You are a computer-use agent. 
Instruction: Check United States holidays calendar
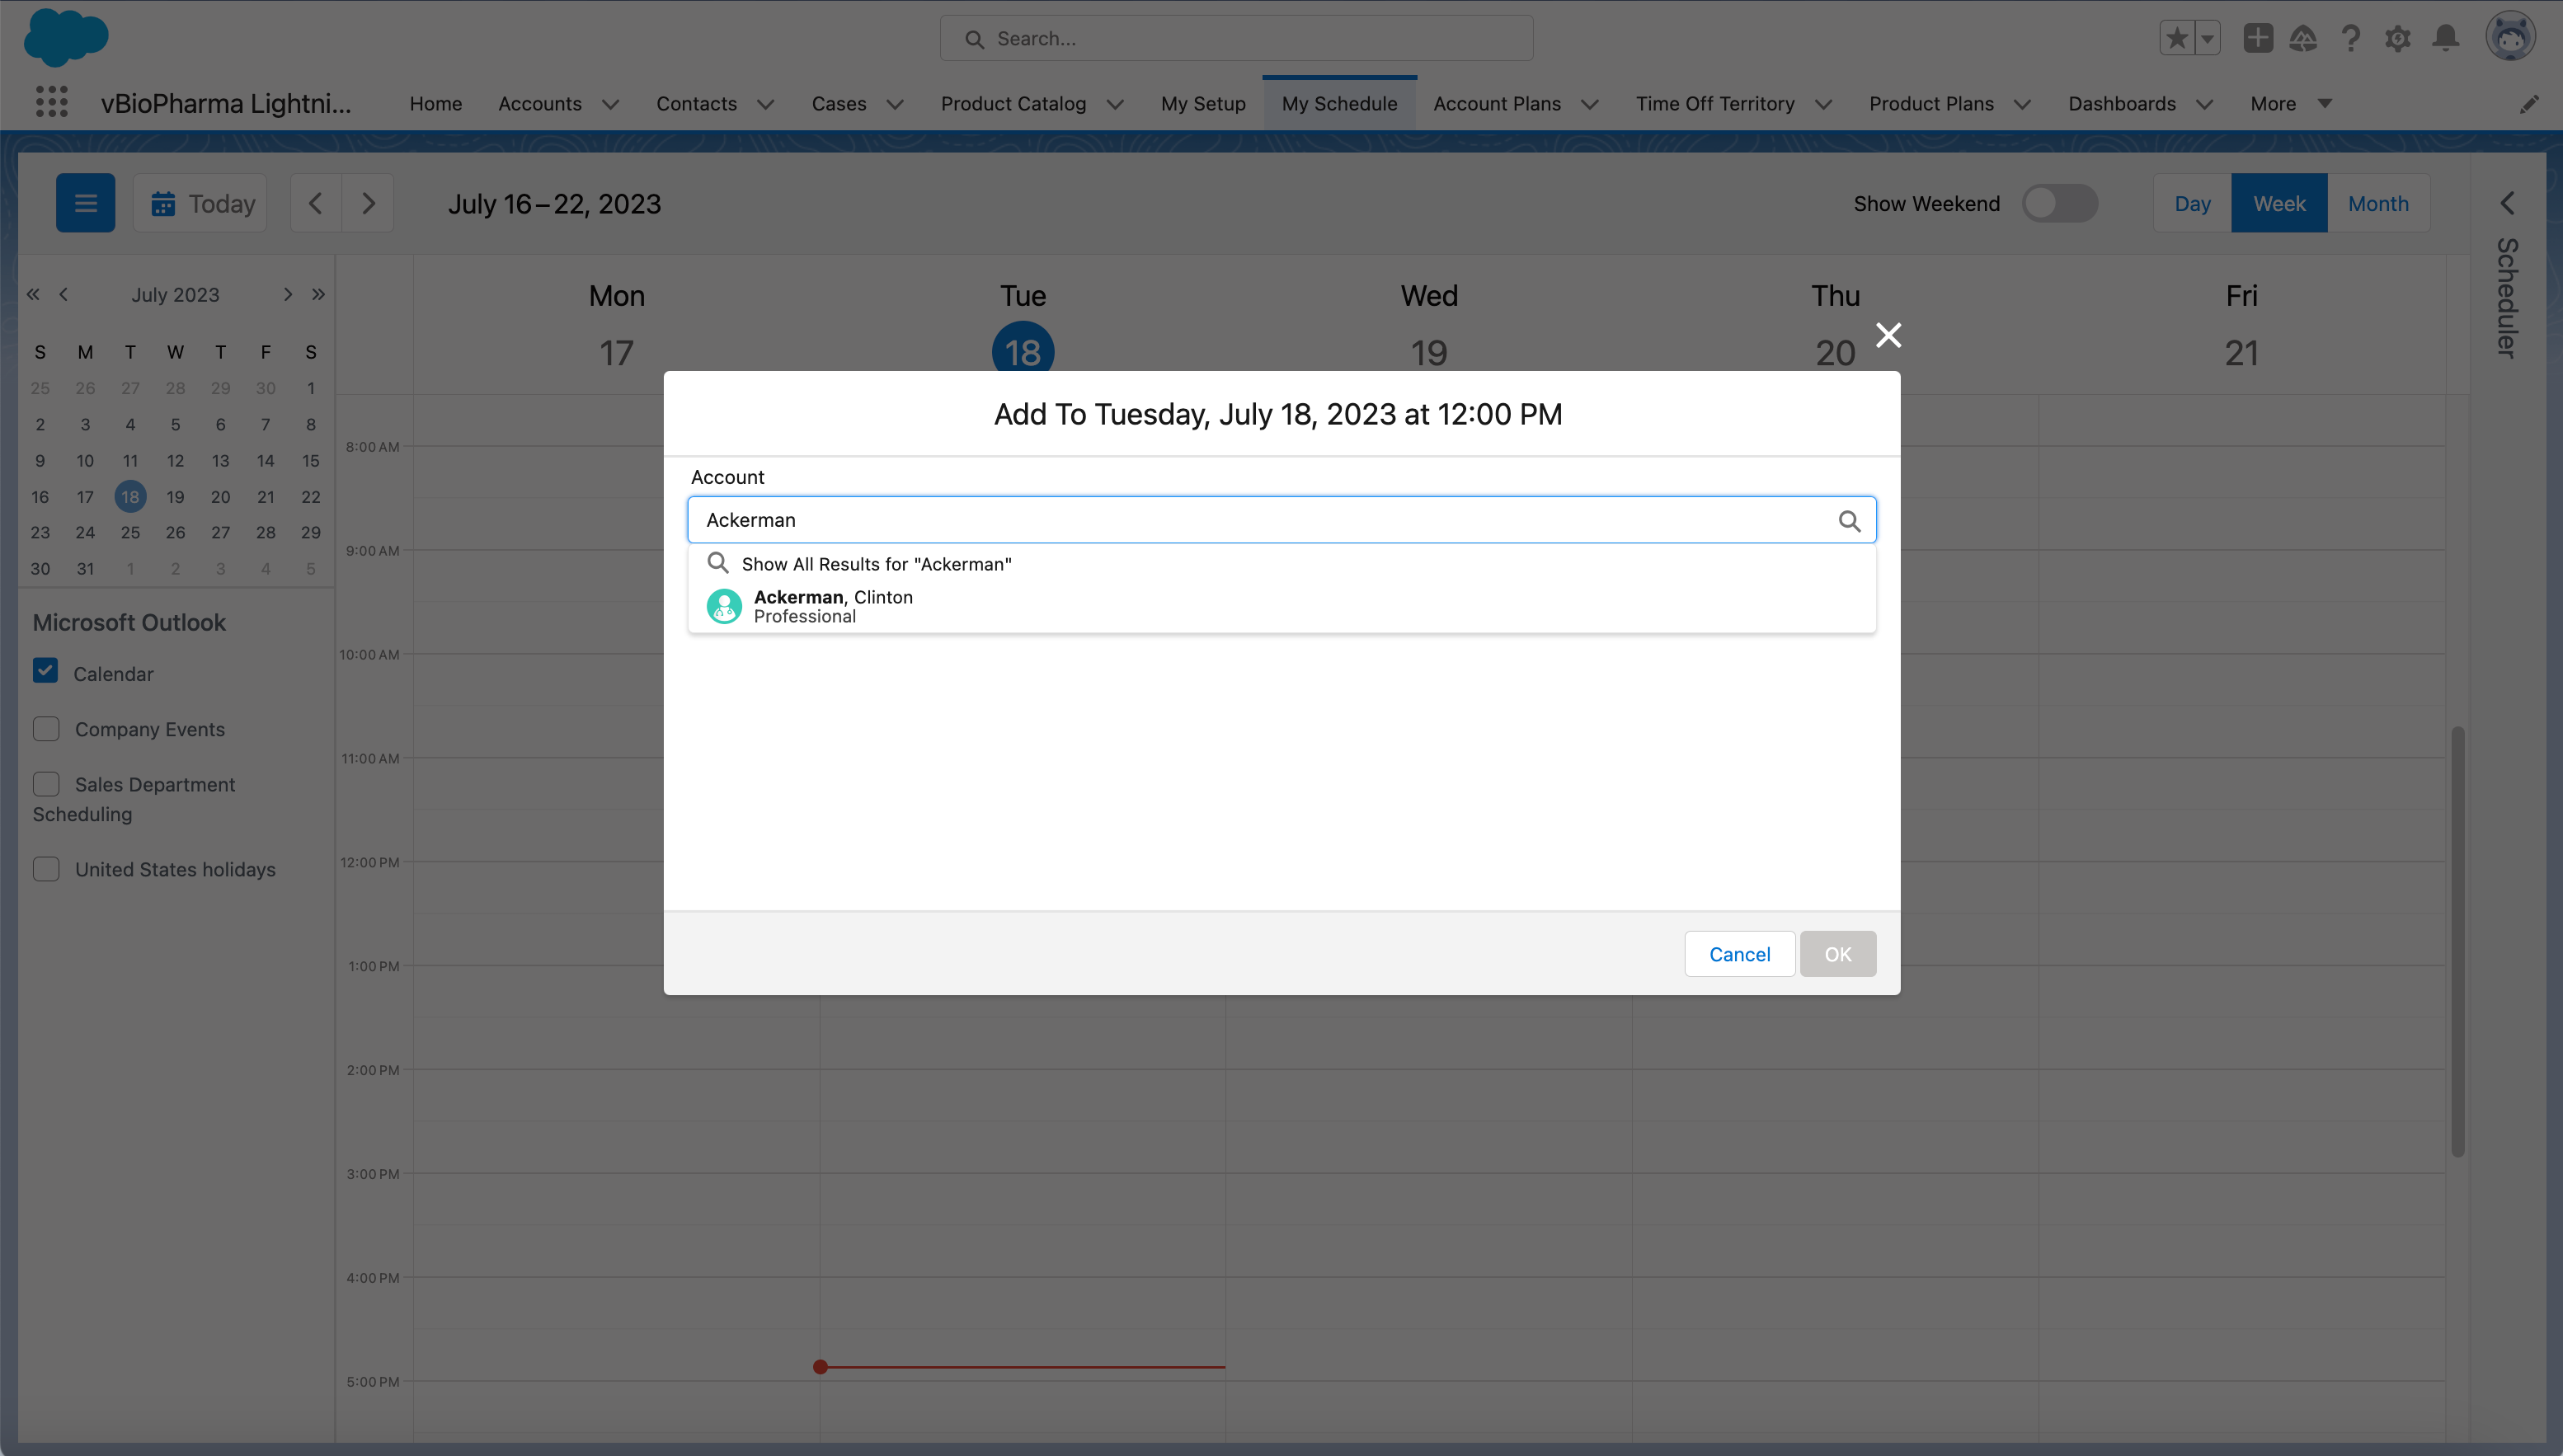click(x=46, y=868)
